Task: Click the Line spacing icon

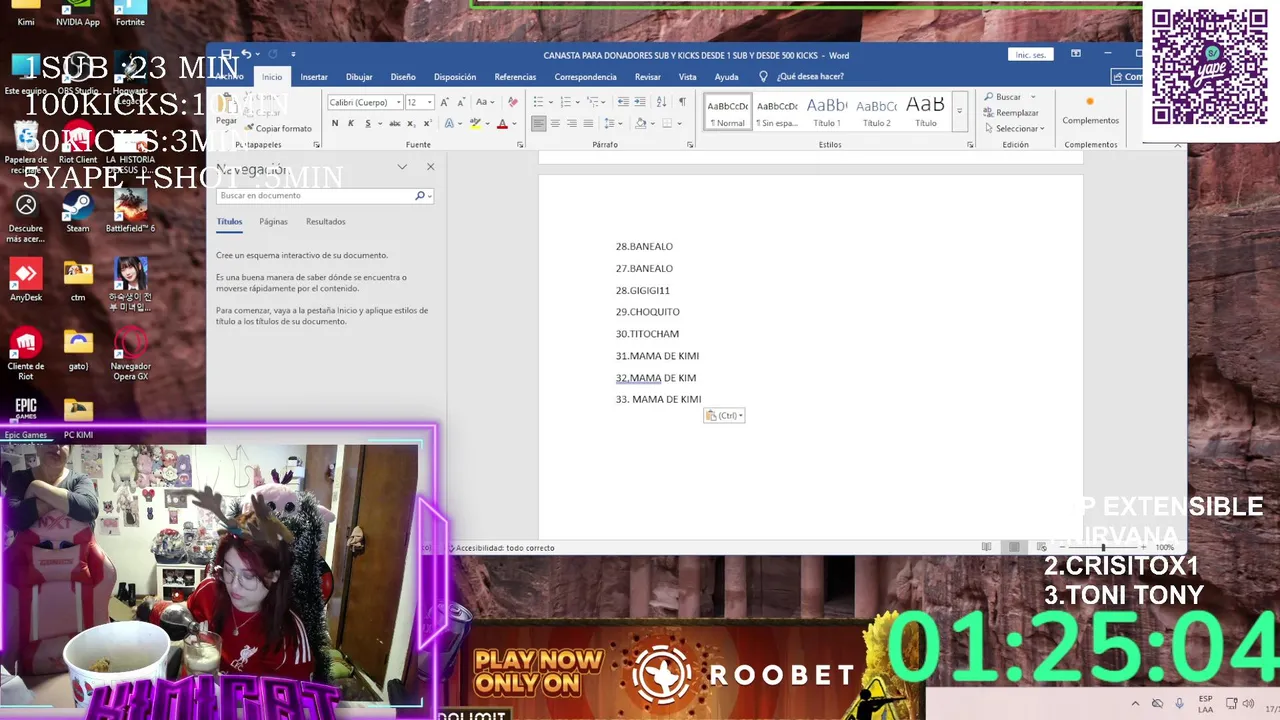Action: [610, 124]
